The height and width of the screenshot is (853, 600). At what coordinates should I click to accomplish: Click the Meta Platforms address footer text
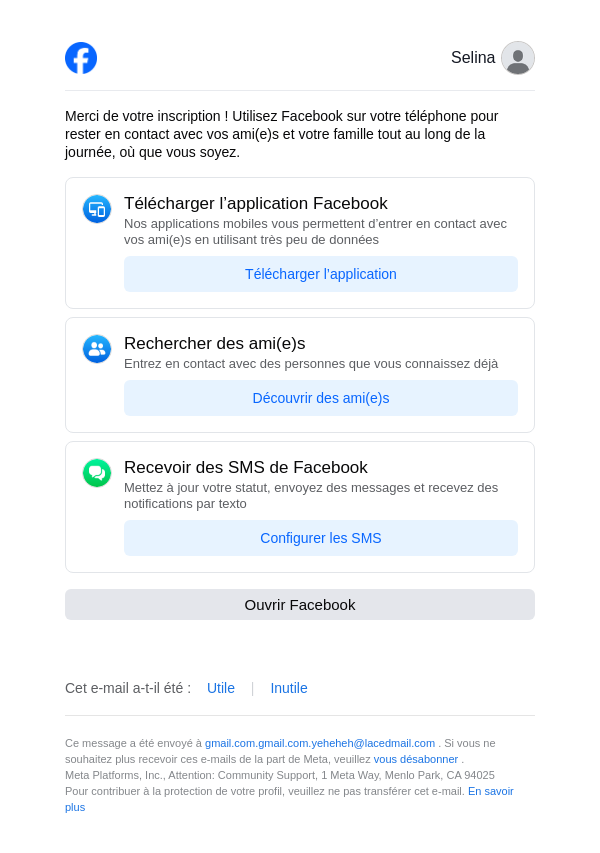click(x=280, y=775)
